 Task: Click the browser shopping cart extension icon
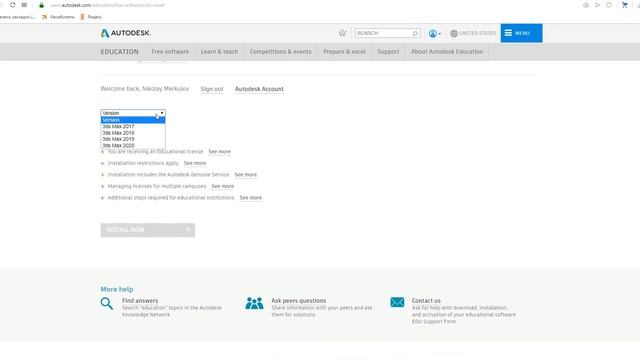624,5
